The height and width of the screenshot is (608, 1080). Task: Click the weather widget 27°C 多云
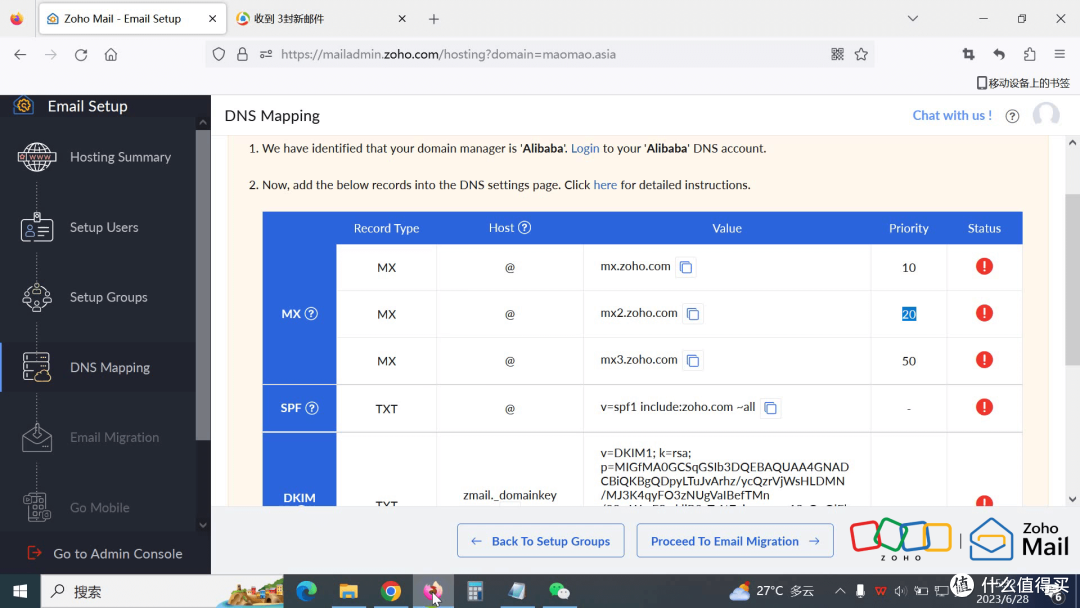click(x=771, y=591)
